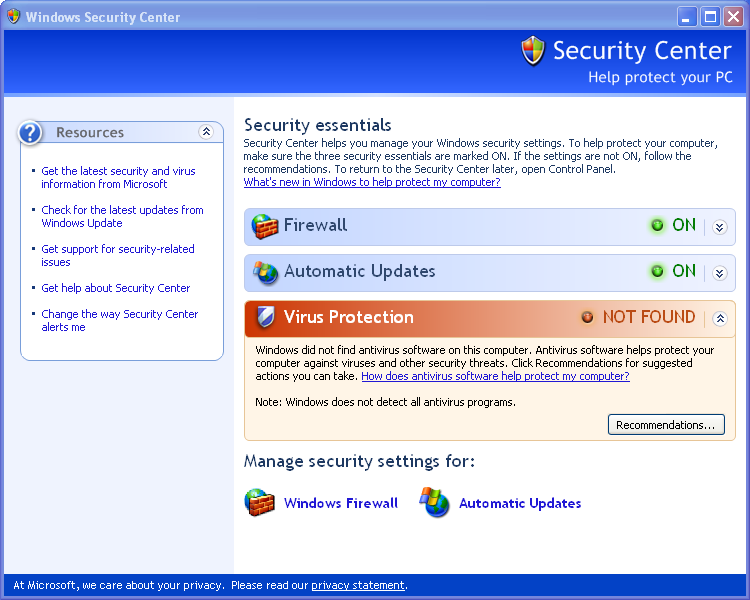Expand the Automatic Updates section chevron

719,273
